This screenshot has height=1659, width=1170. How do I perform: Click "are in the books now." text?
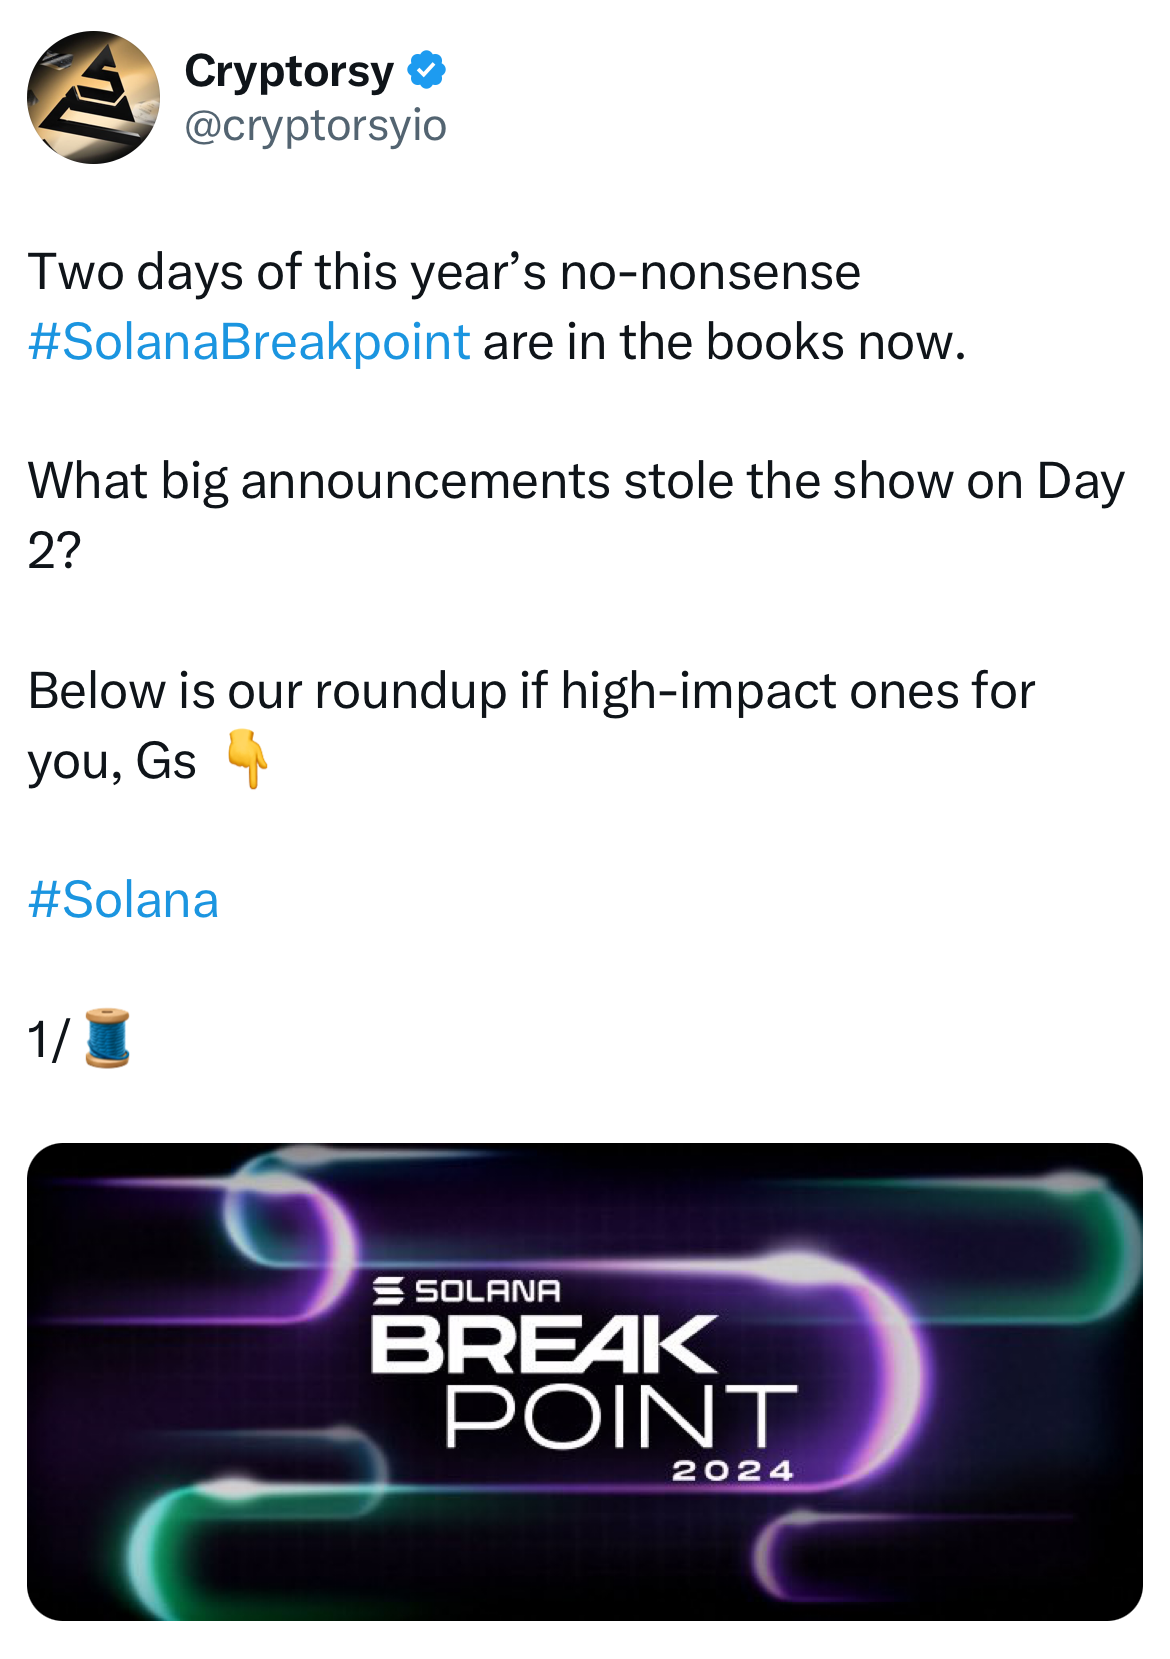coord(724,342)
